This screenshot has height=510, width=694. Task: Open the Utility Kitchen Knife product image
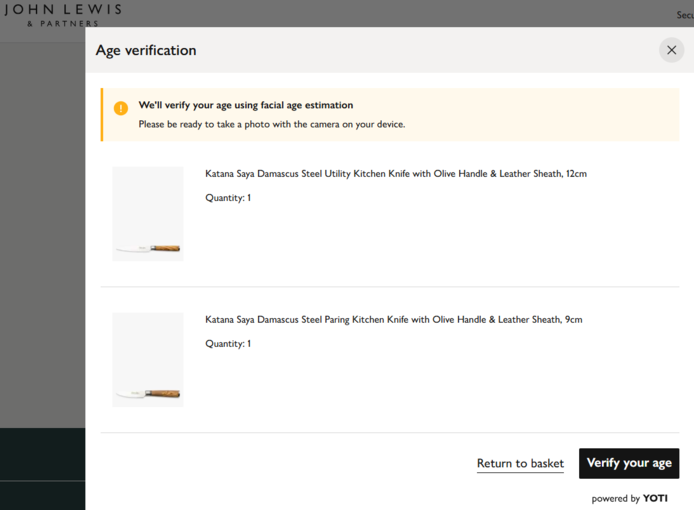pos(148,214)
